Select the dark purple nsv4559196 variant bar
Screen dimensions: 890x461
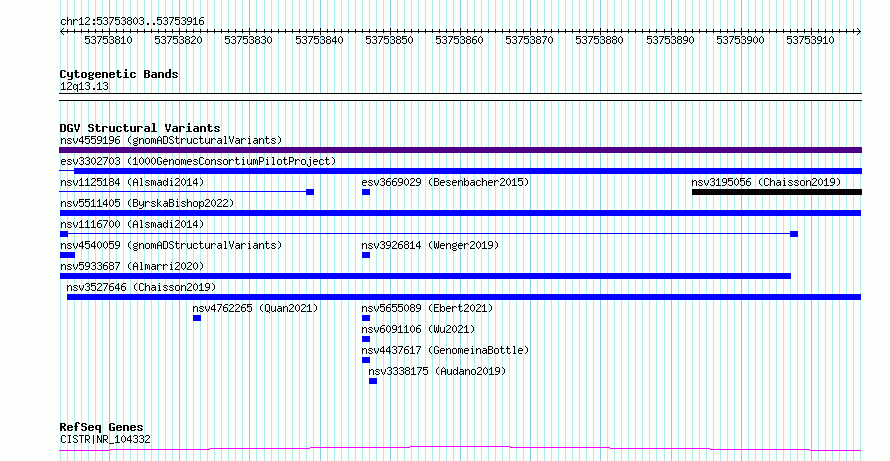460,150
